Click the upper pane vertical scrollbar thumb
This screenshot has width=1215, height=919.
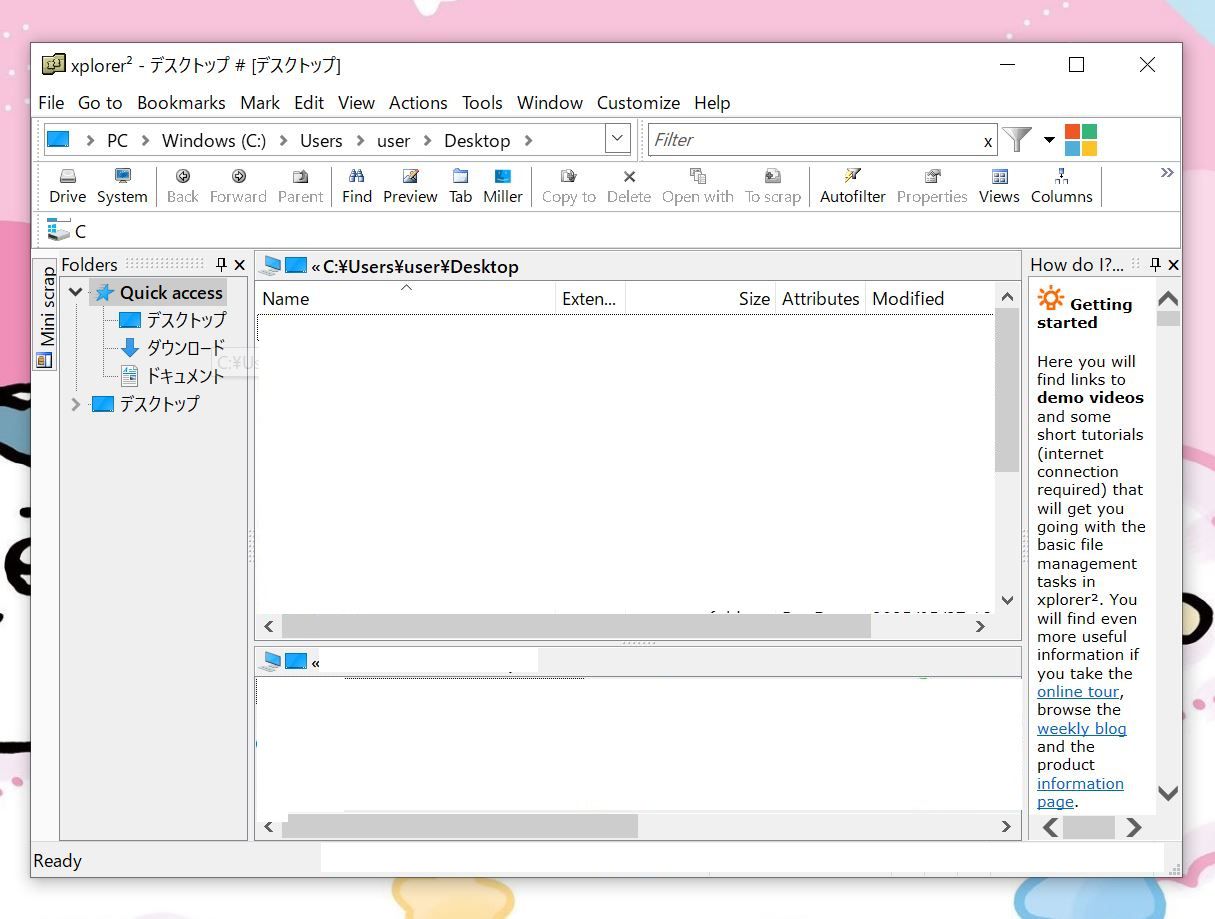point(1007,391)
